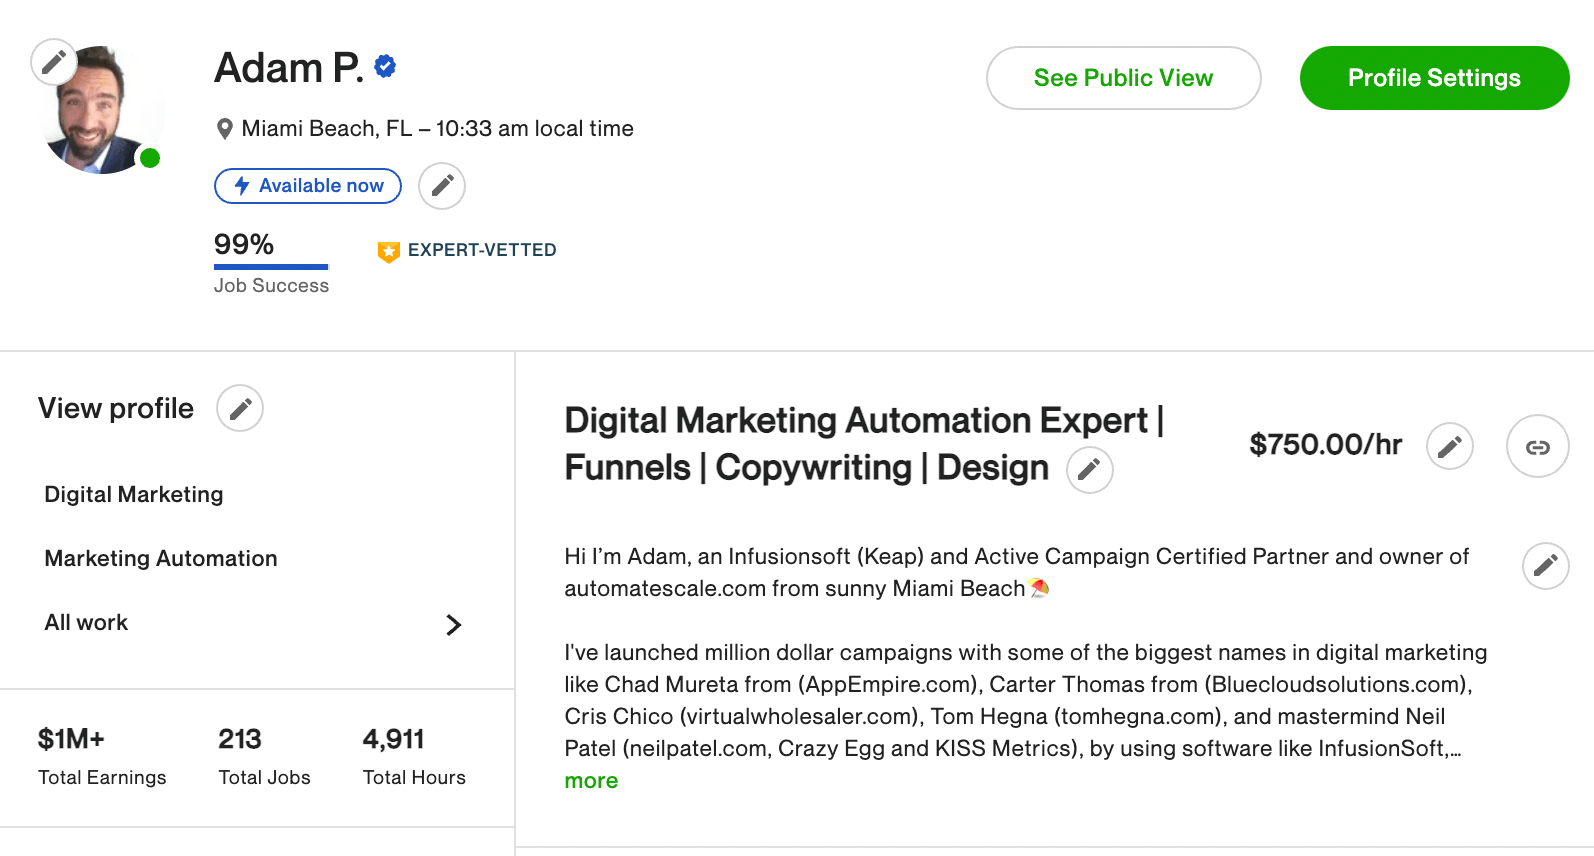The image size is (1594, 856).
Task: Click the blue verified badge next to Adam P.
Action: pos(385,67)
